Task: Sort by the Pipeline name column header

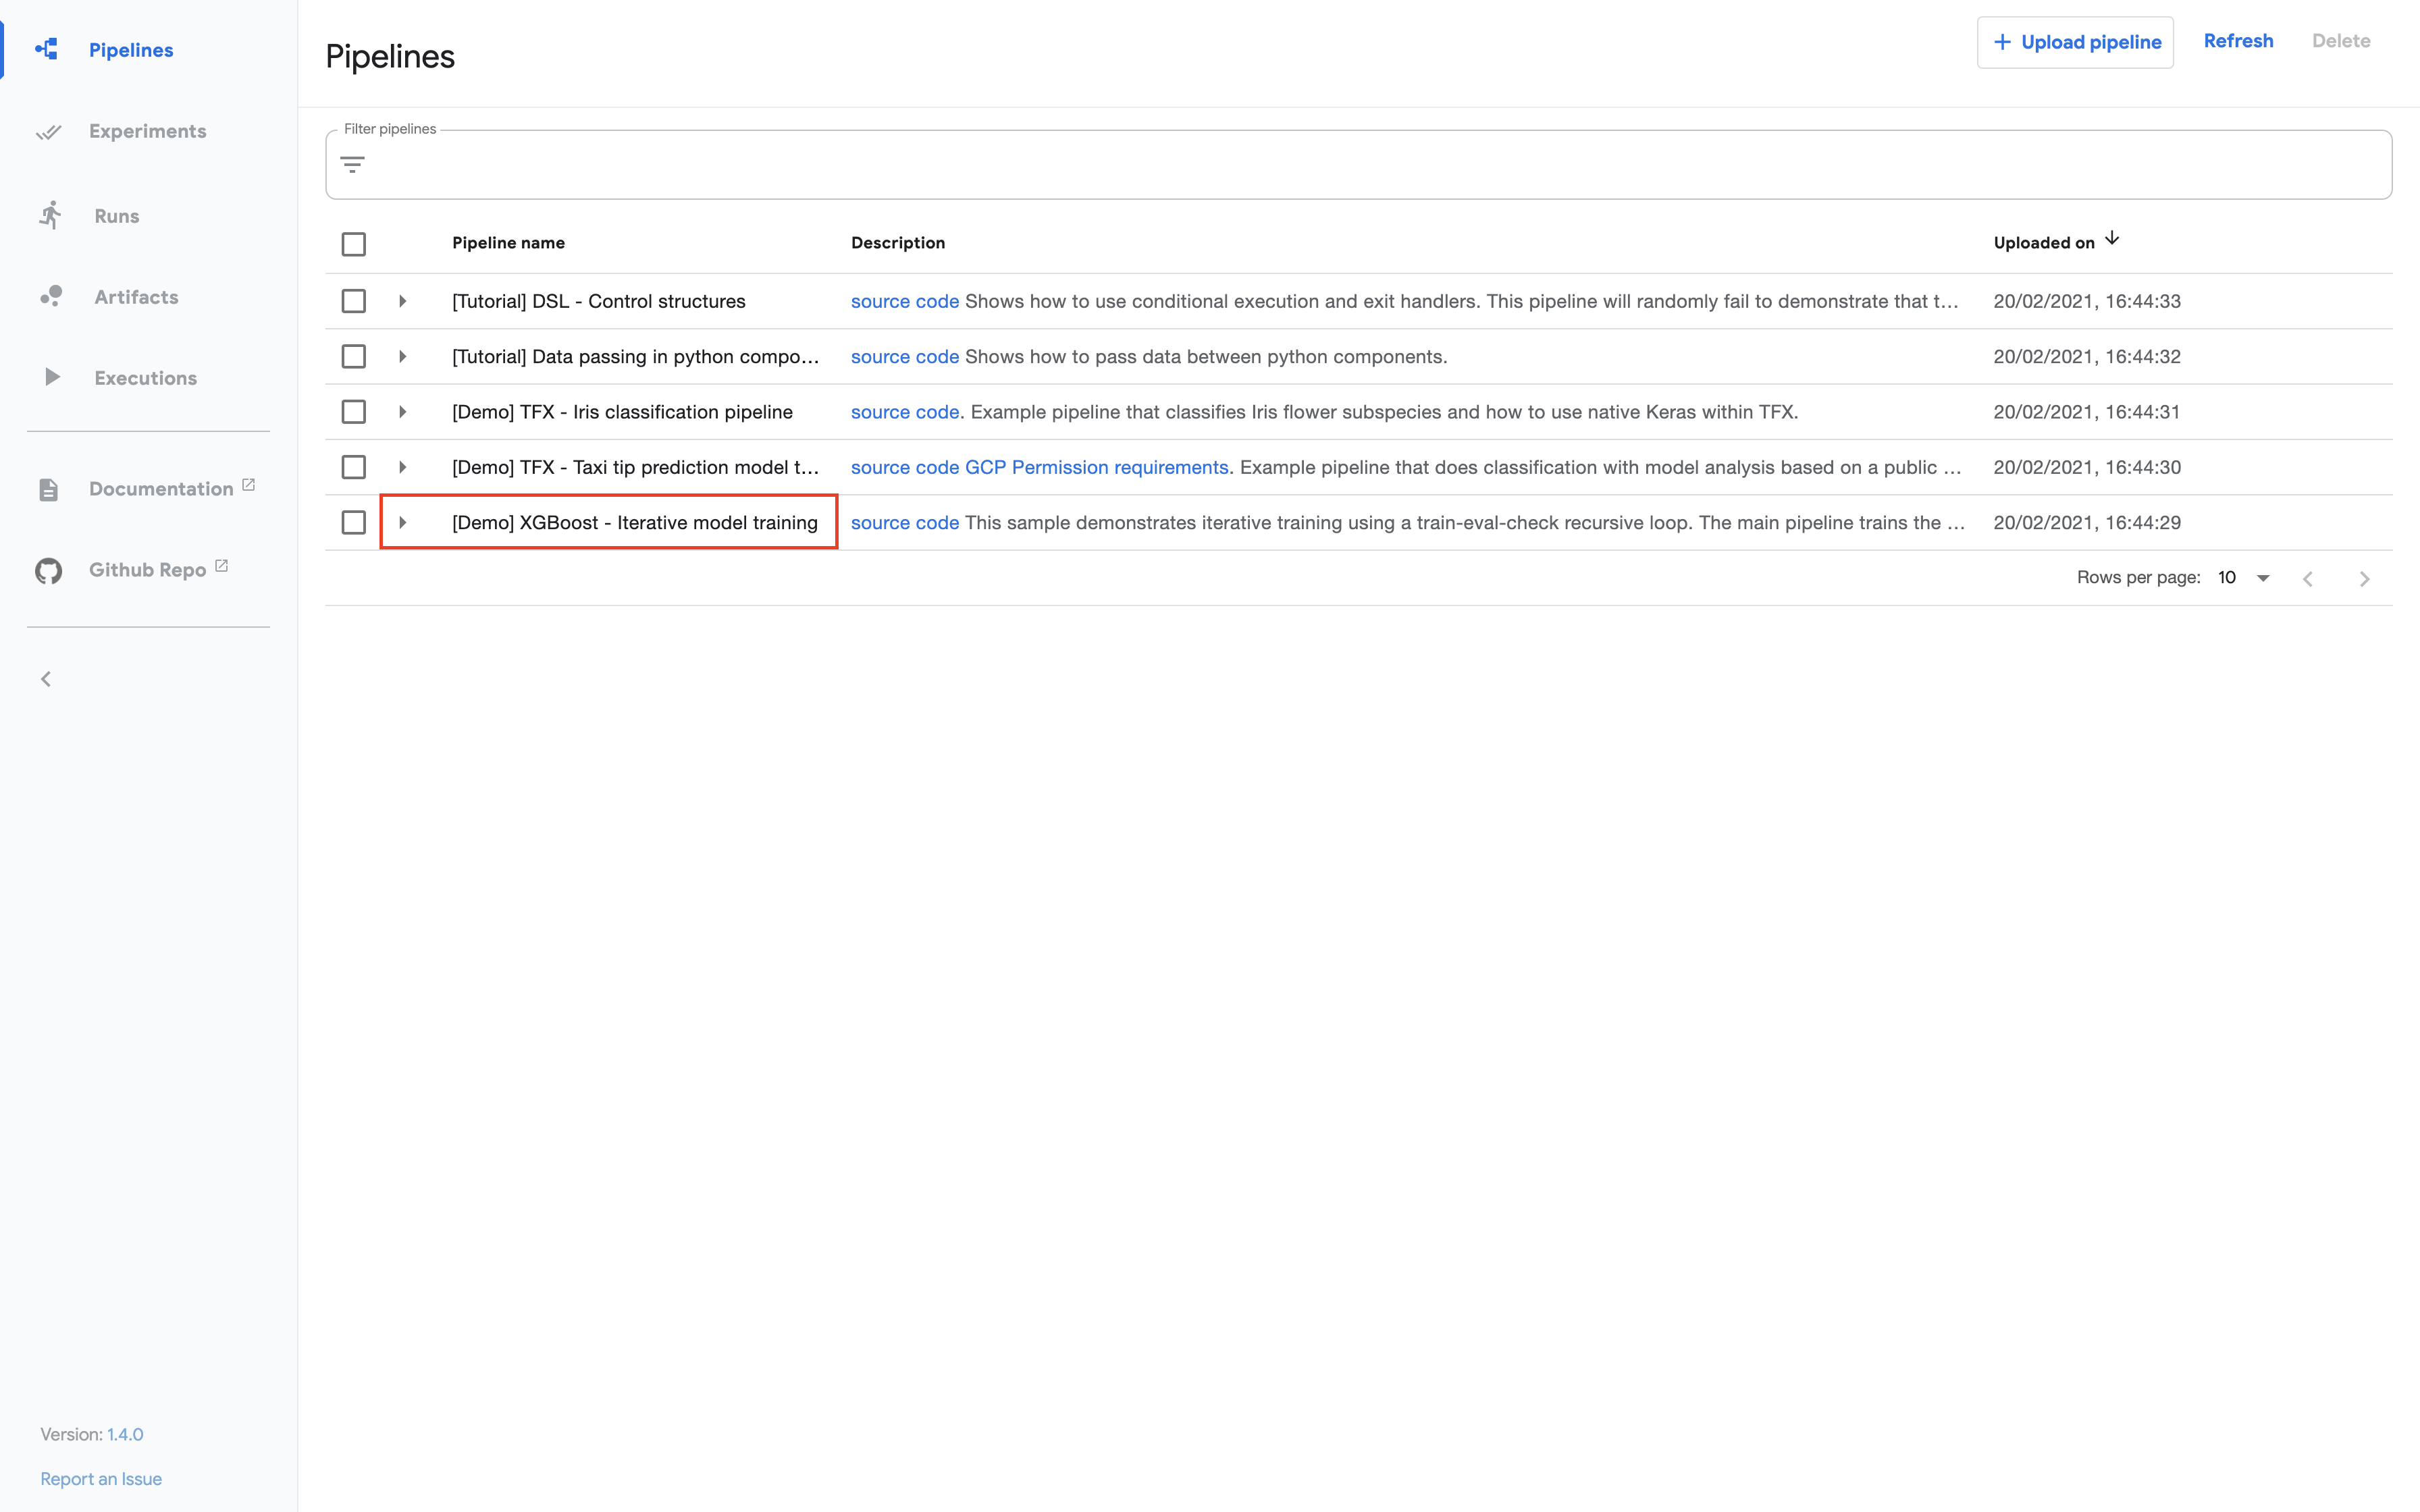Action: tap(508, 242)
